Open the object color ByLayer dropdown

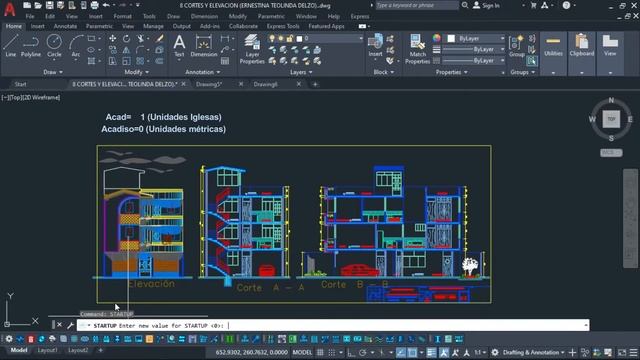tap(502, 38)
